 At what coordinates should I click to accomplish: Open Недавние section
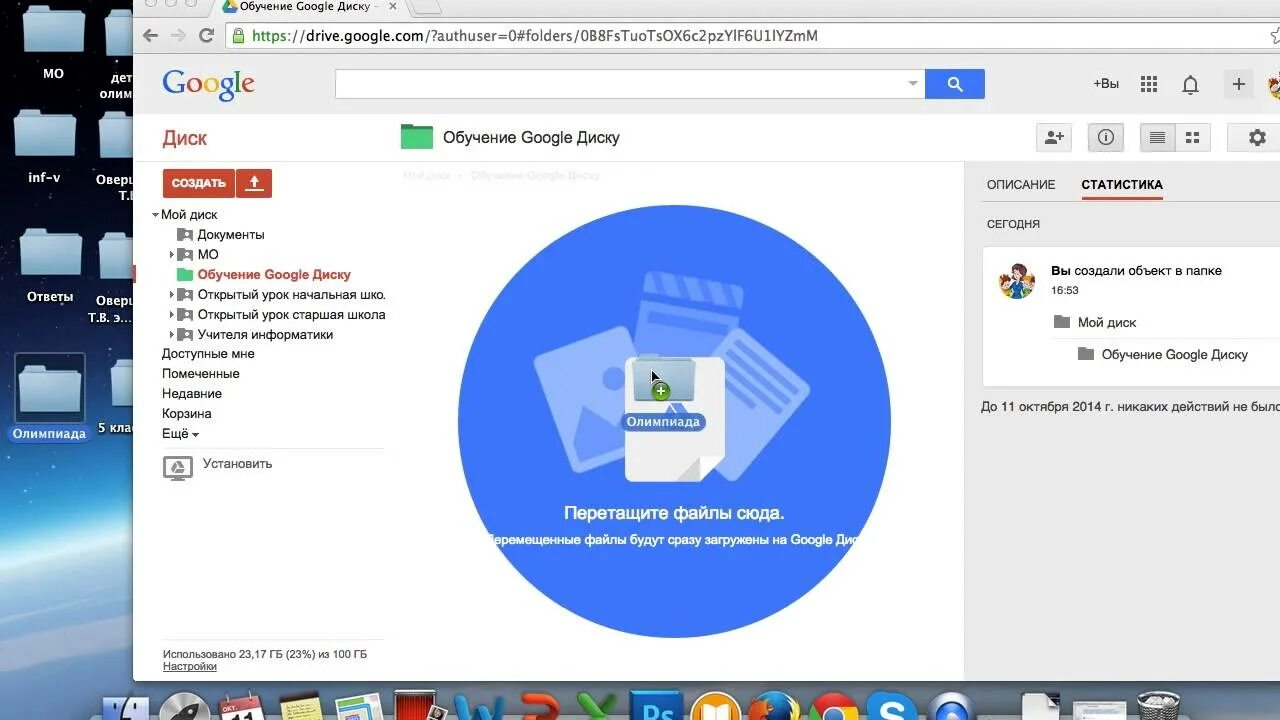[x=192, y=394]
